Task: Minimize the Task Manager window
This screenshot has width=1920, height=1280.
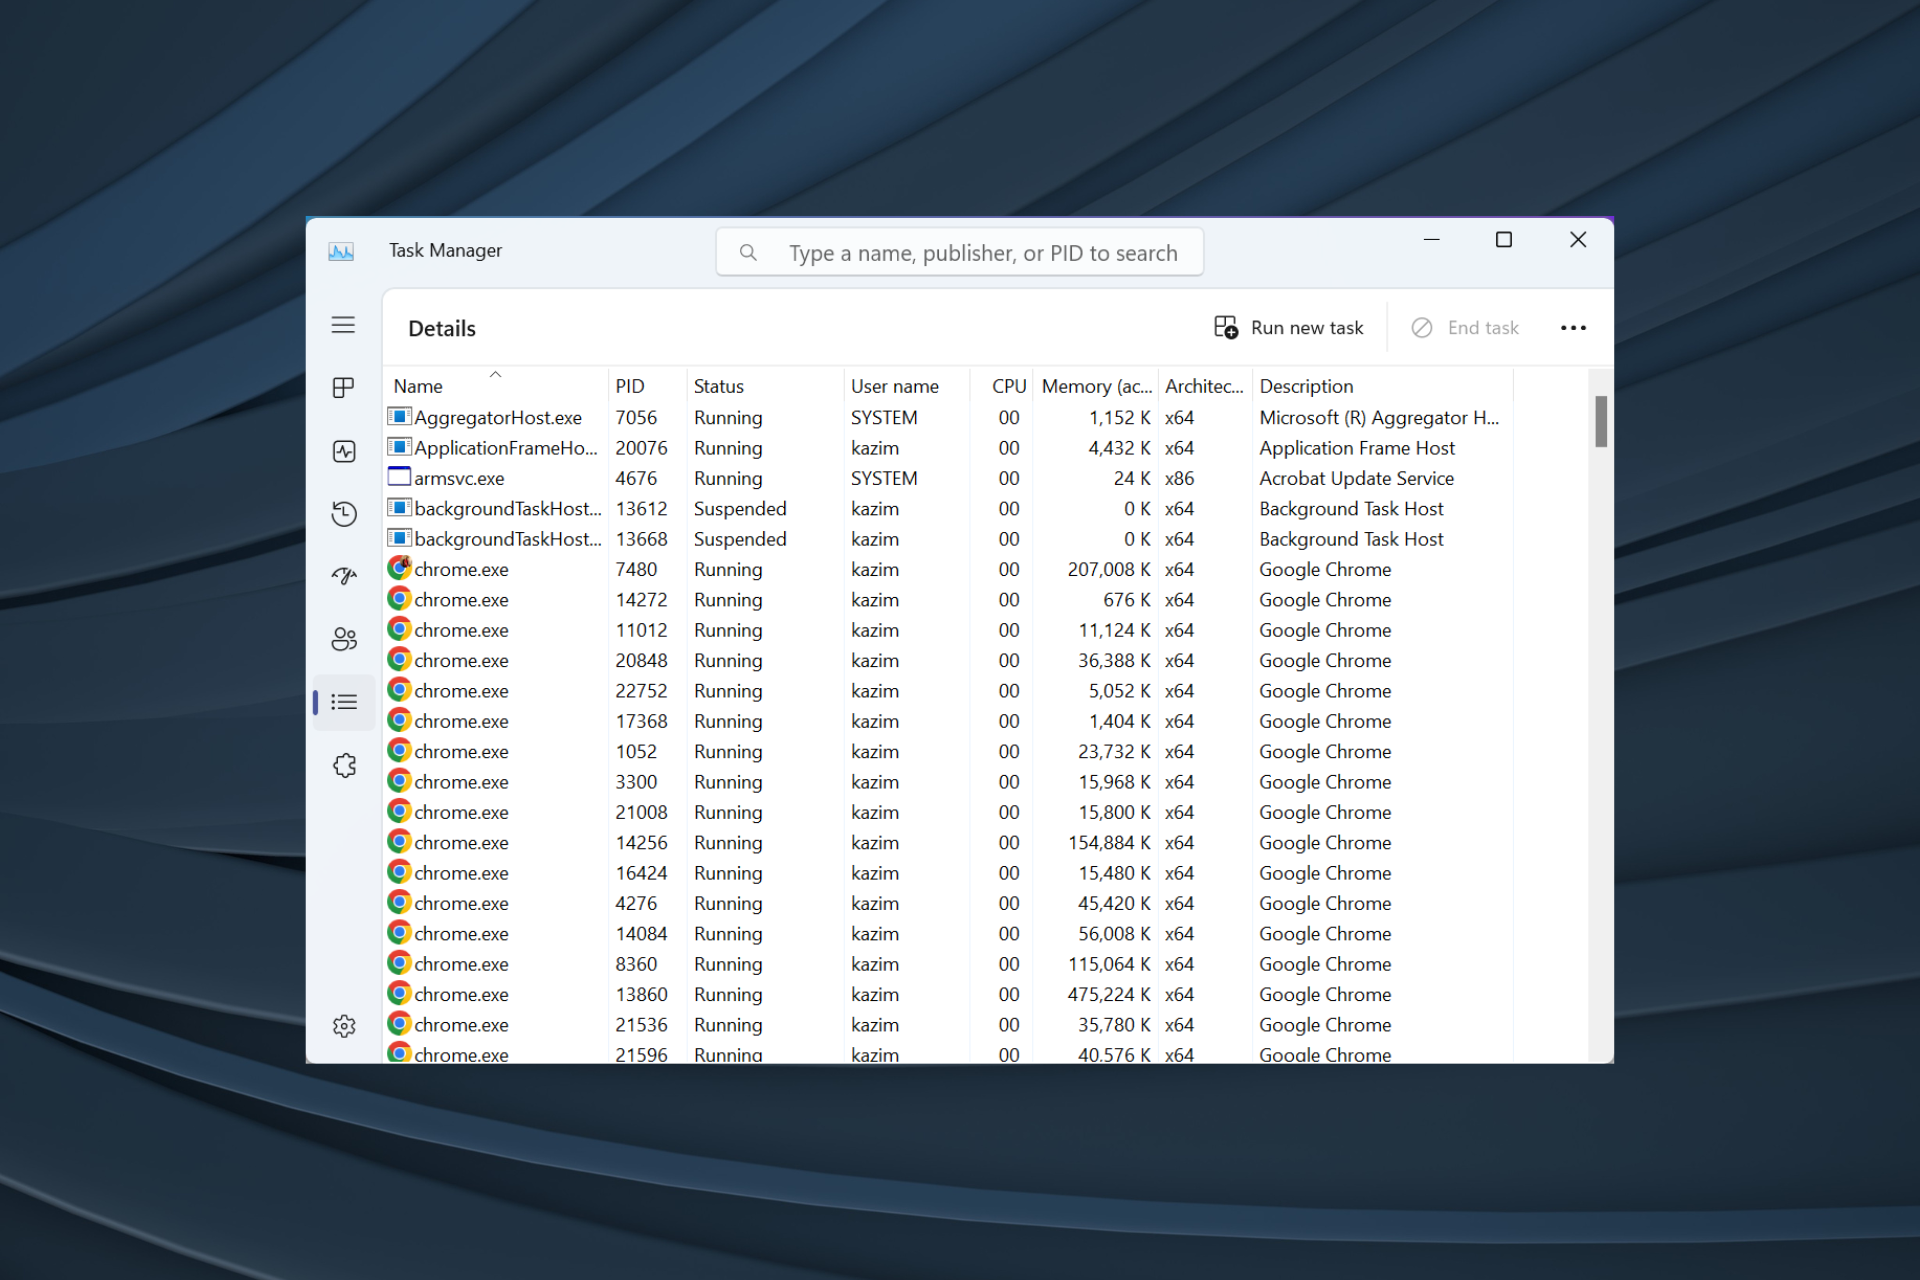Action: pos(1431,240)
